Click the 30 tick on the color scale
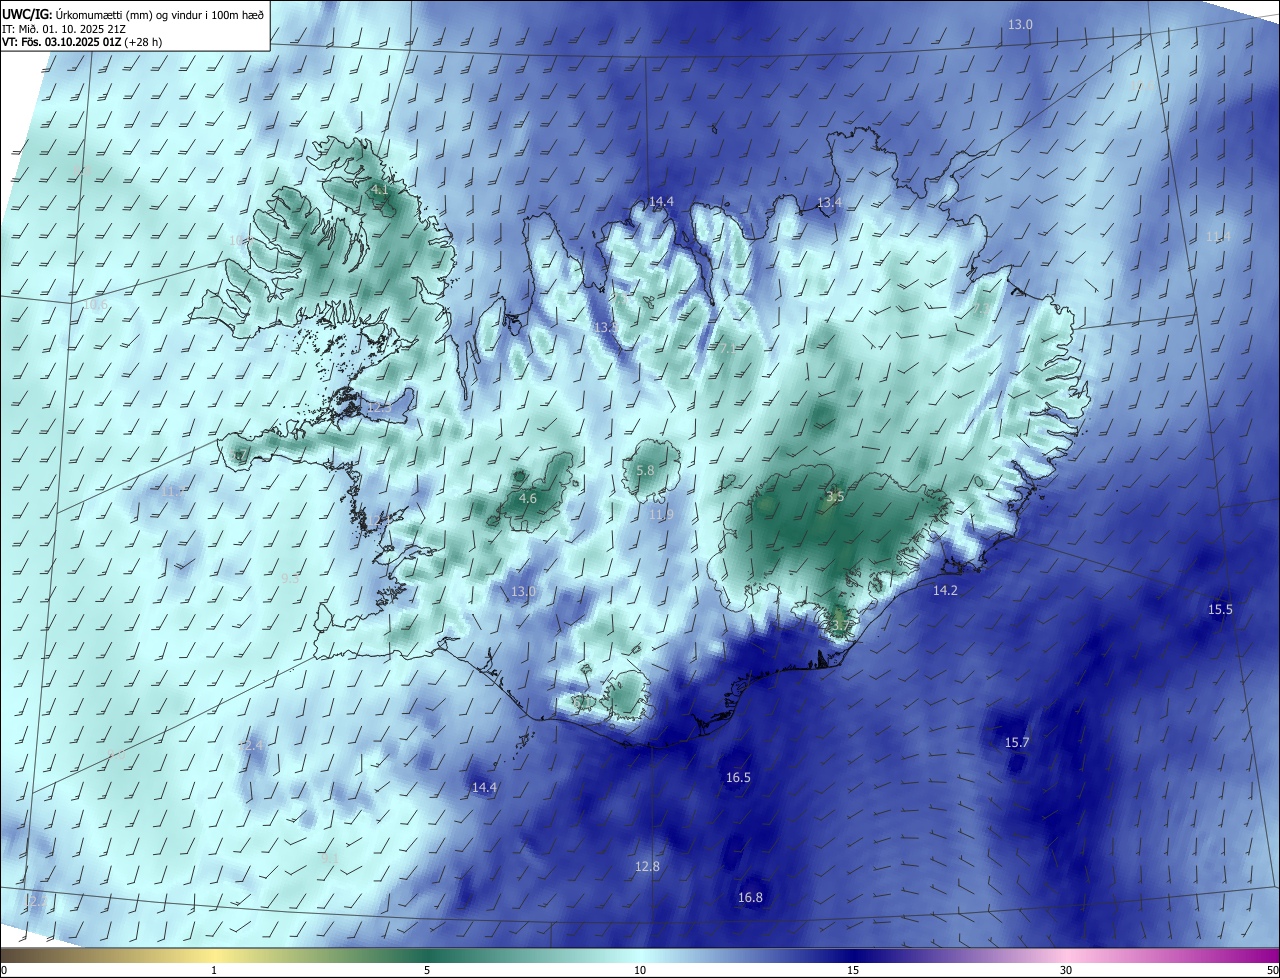Image resolution: width=1280 pixels, height=978 pixels. pyautogui.click(x=1066, y=970)
